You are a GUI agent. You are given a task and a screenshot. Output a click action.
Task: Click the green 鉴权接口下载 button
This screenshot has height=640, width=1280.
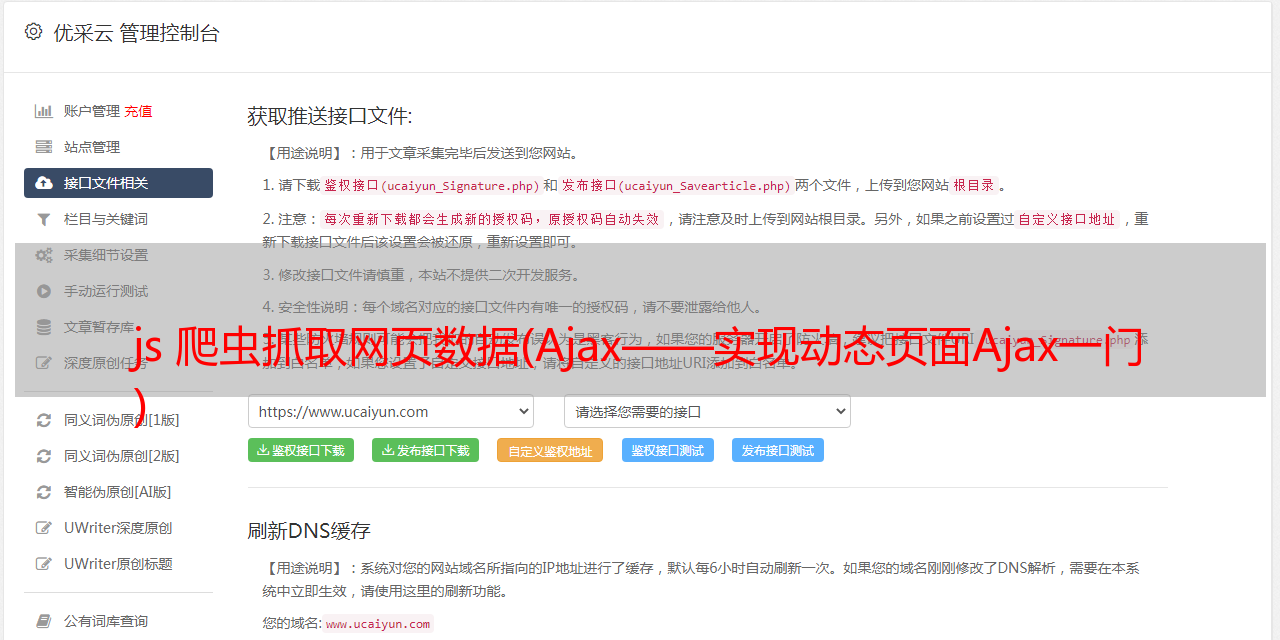(x=301, y=450)
